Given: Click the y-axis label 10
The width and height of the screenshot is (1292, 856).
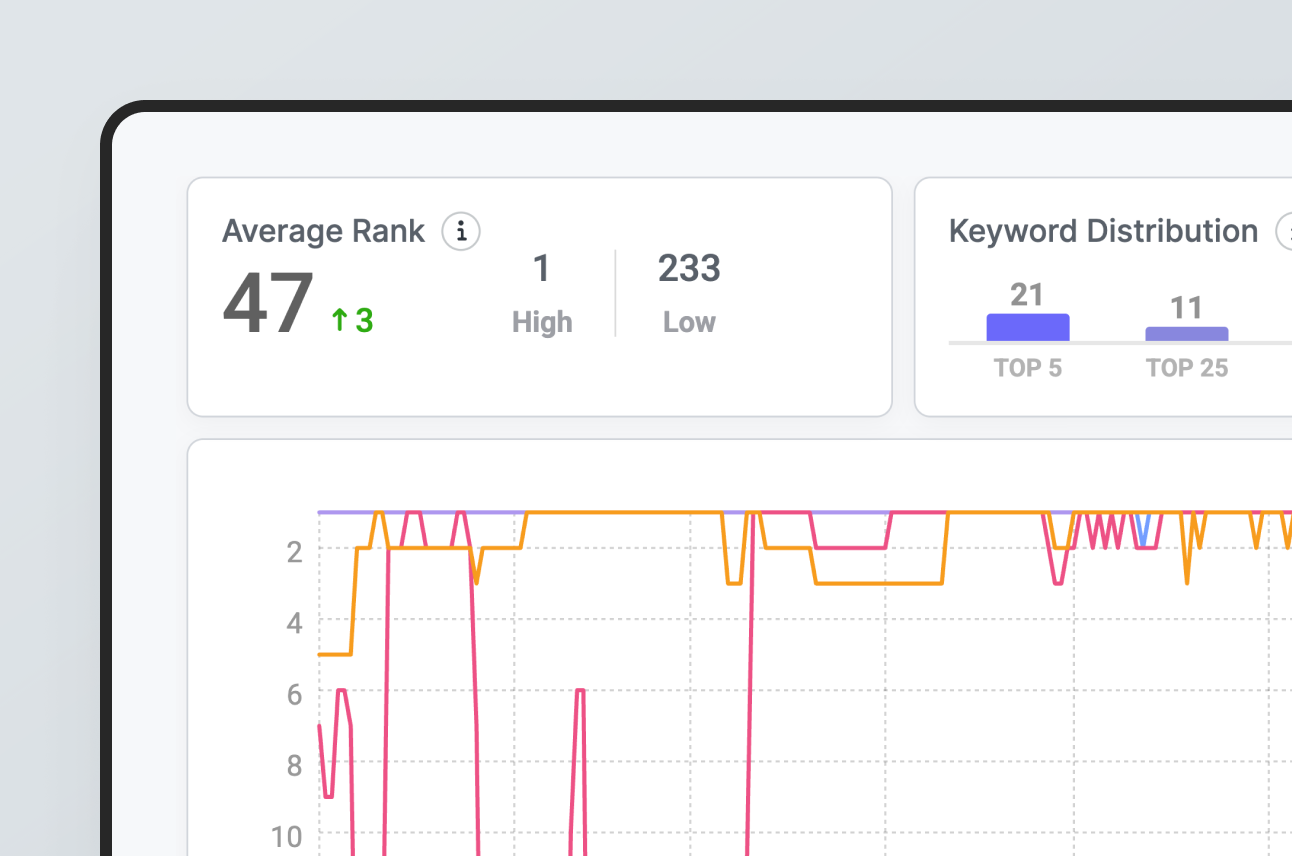Looking at the screenshot, I should point(288,836).
